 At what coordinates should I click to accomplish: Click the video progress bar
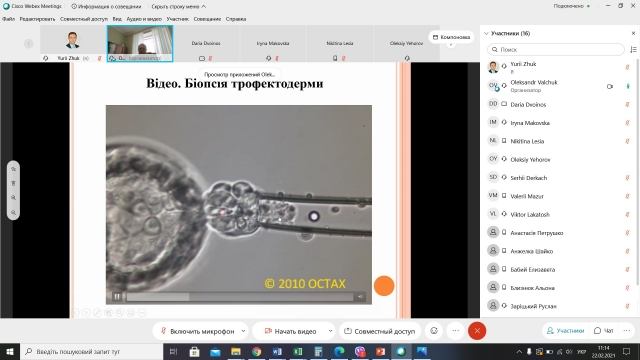[240, 297]
